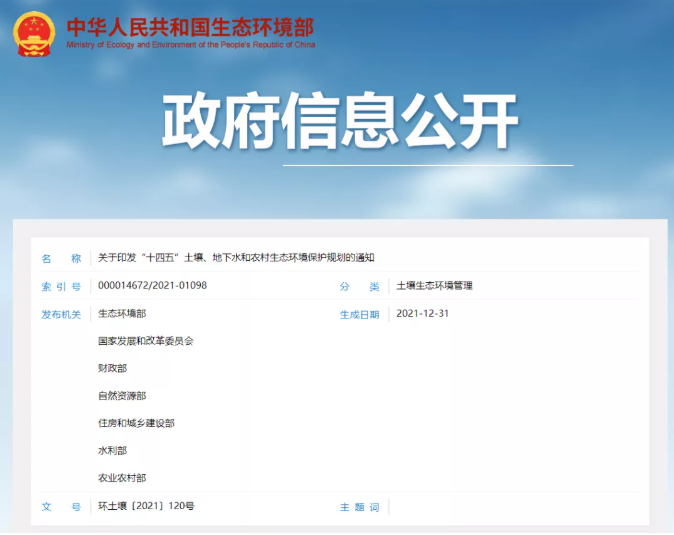This screenshot has width=674, height=535.
Task: Click the national emblem logo
Action: (x=37, y=34)
